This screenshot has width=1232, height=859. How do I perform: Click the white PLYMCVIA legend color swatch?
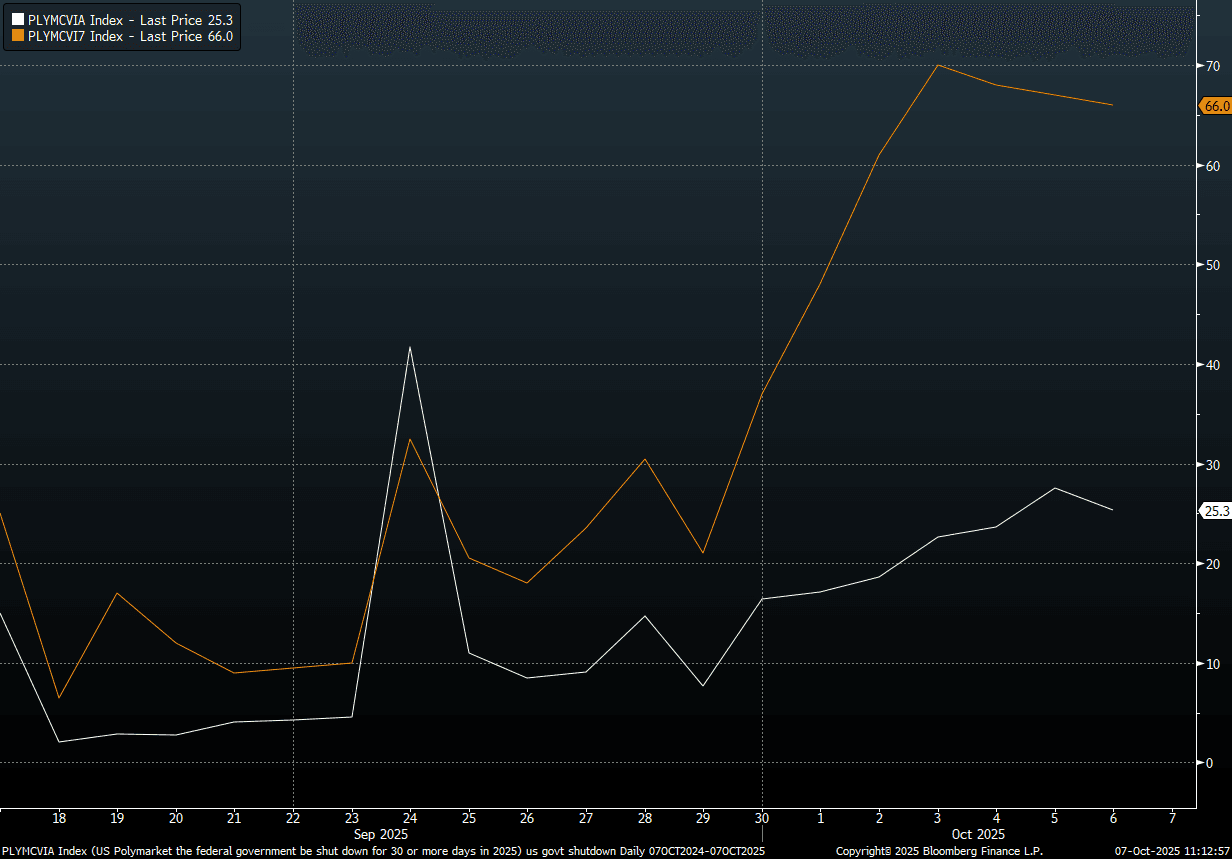[x=17, y=19]
